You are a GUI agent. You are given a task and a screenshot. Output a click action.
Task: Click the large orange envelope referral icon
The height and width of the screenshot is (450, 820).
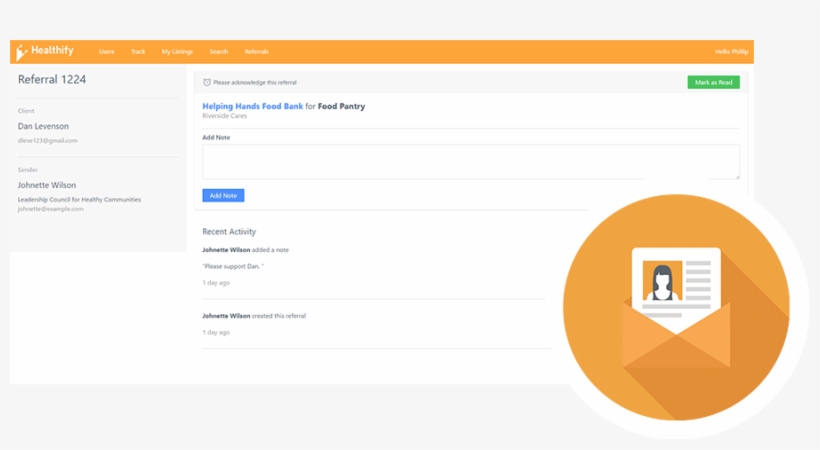pyautogui.click(x=676, y=308)
